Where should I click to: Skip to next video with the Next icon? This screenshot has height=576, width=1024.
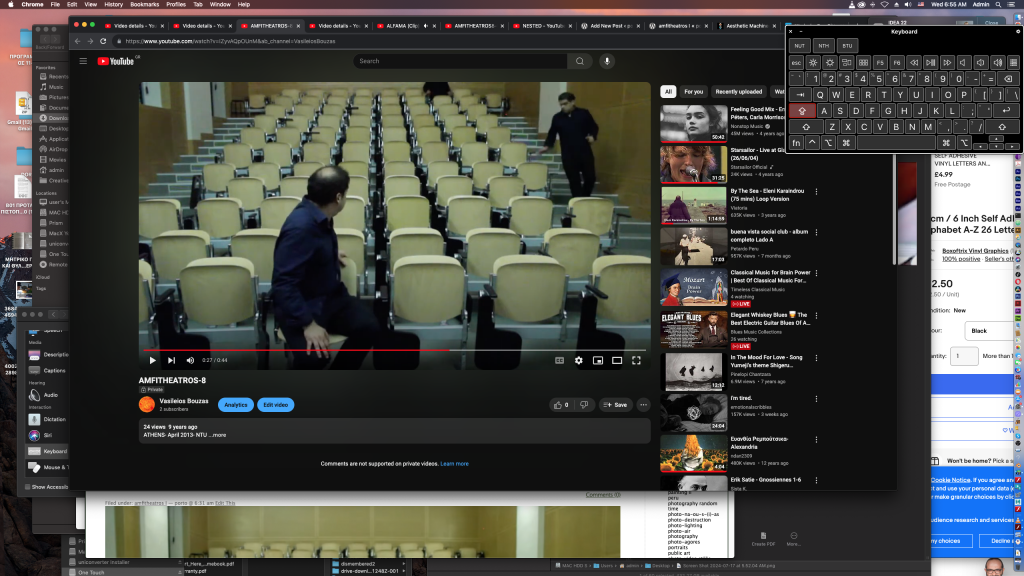[171, 360]
